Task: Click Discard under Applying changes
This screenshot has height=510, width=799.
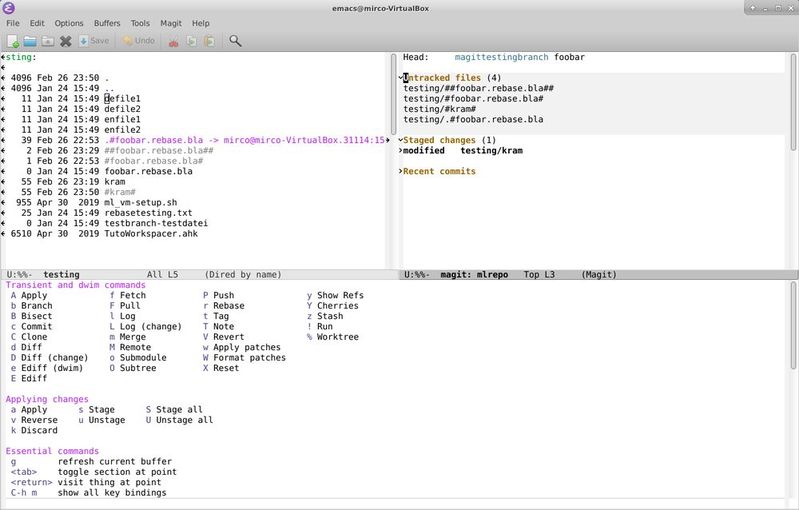Action: pyautogui.click(x=34, y=431)
